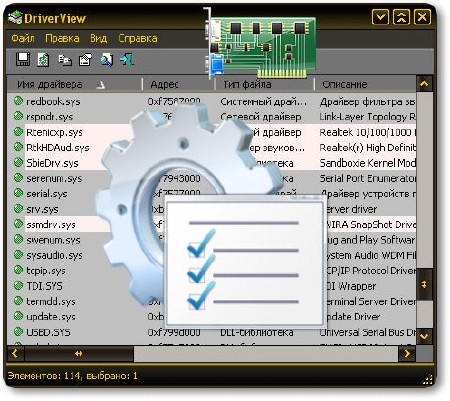Click the DriverView title bar app icon
This screenshot has width=450, height=401.
point(15,18)
